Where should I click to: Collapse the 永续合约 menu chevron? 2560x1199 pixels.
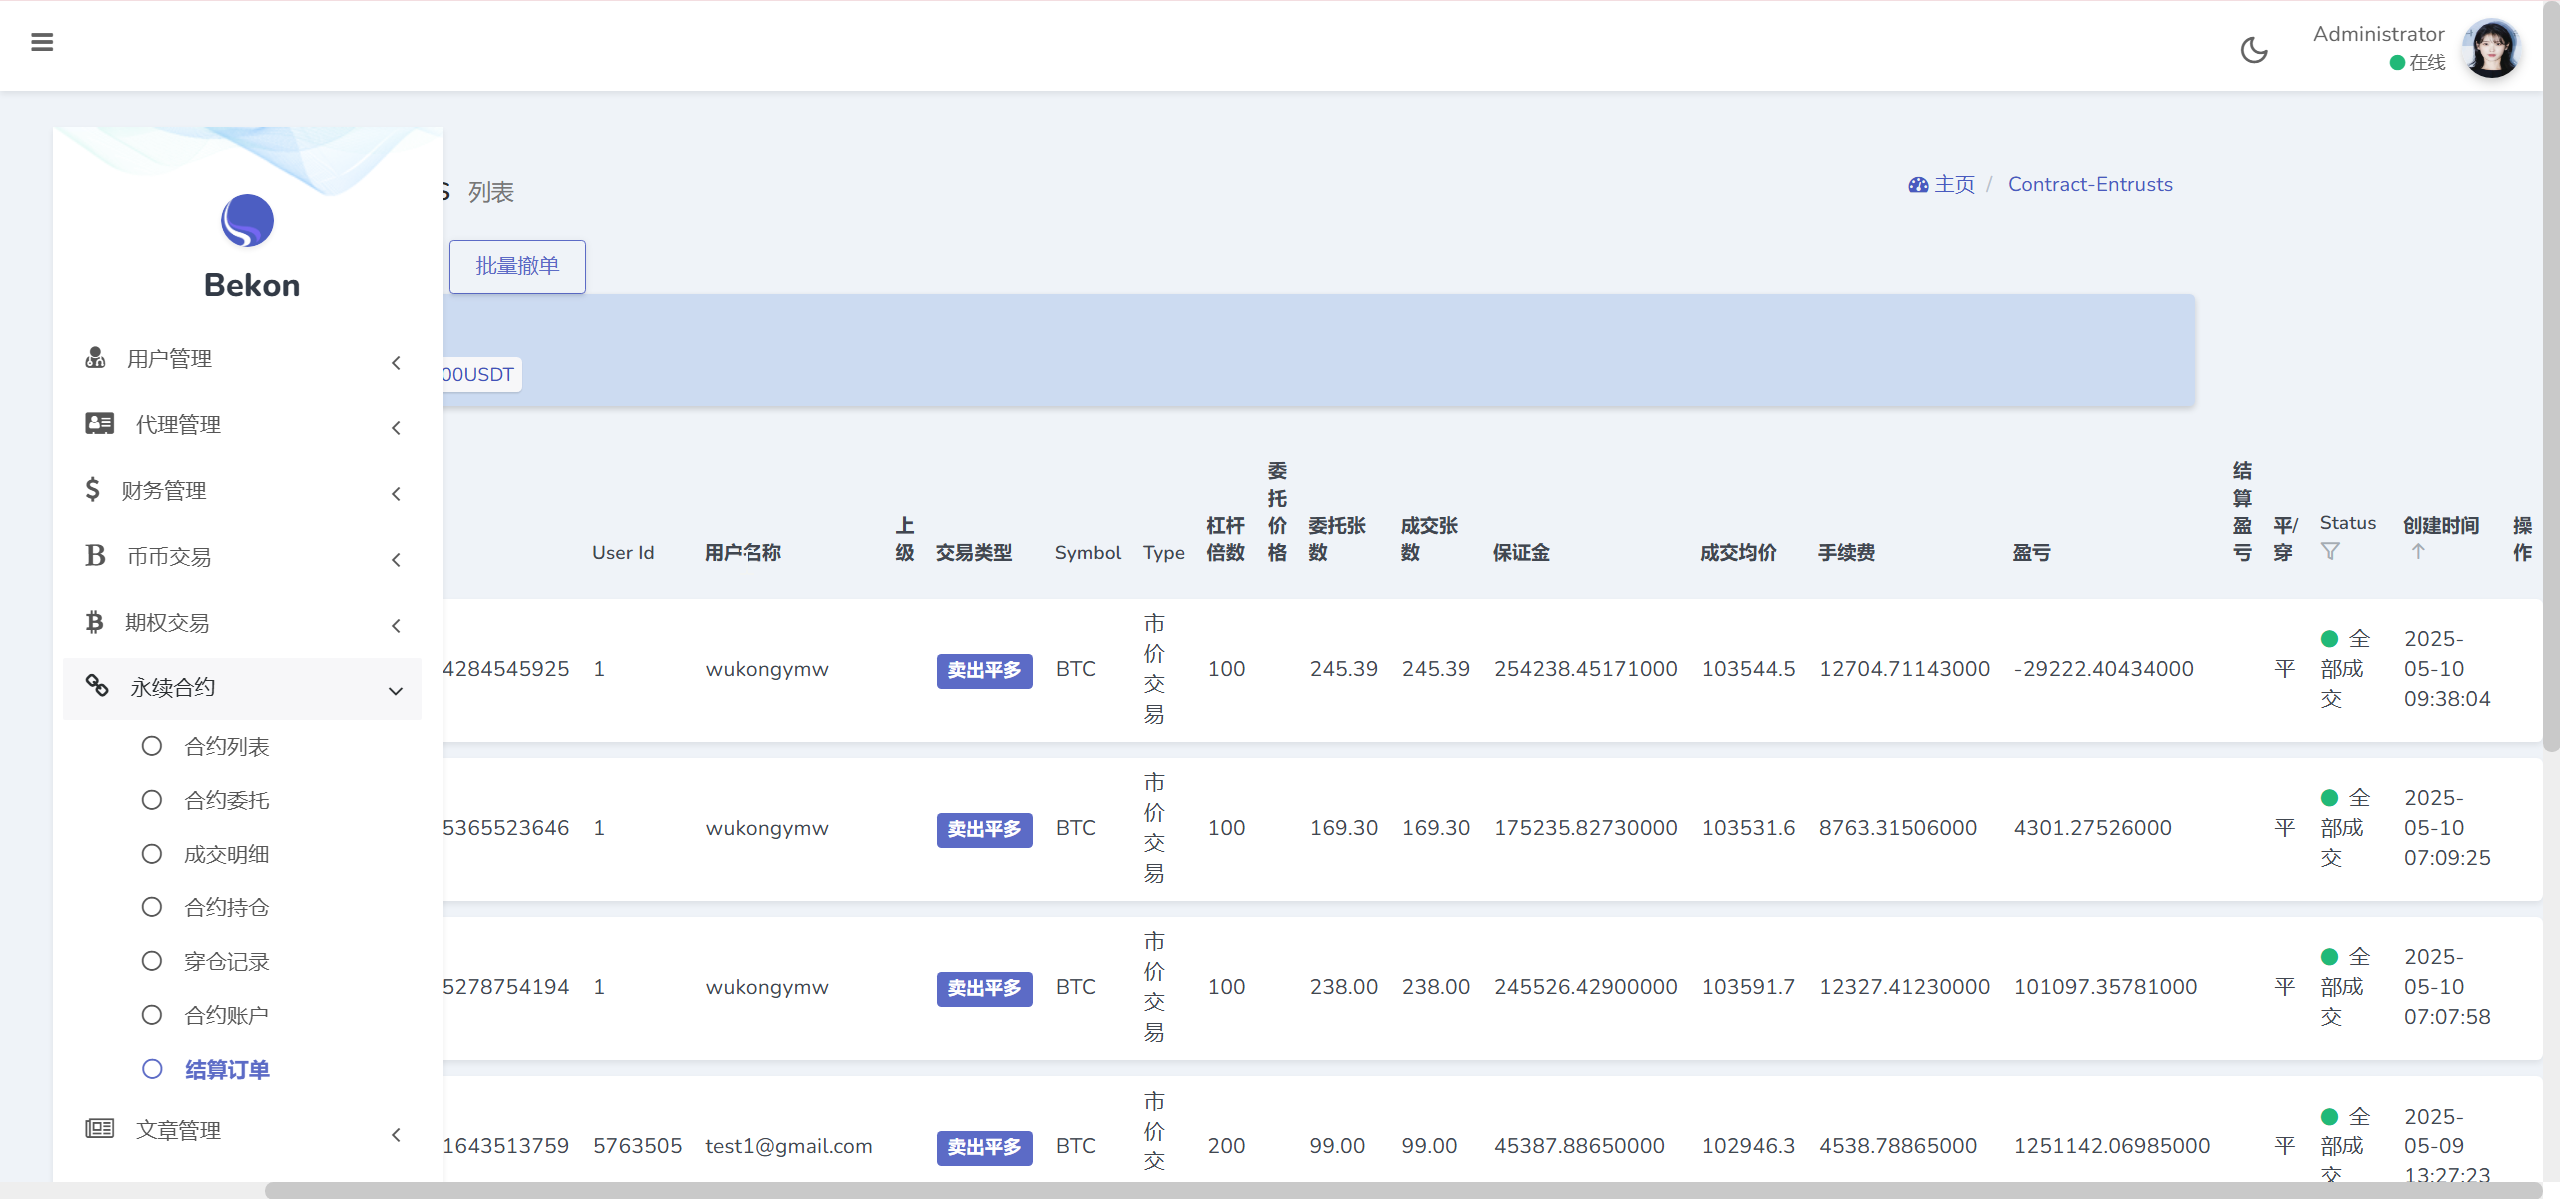[x=396, y=691]
